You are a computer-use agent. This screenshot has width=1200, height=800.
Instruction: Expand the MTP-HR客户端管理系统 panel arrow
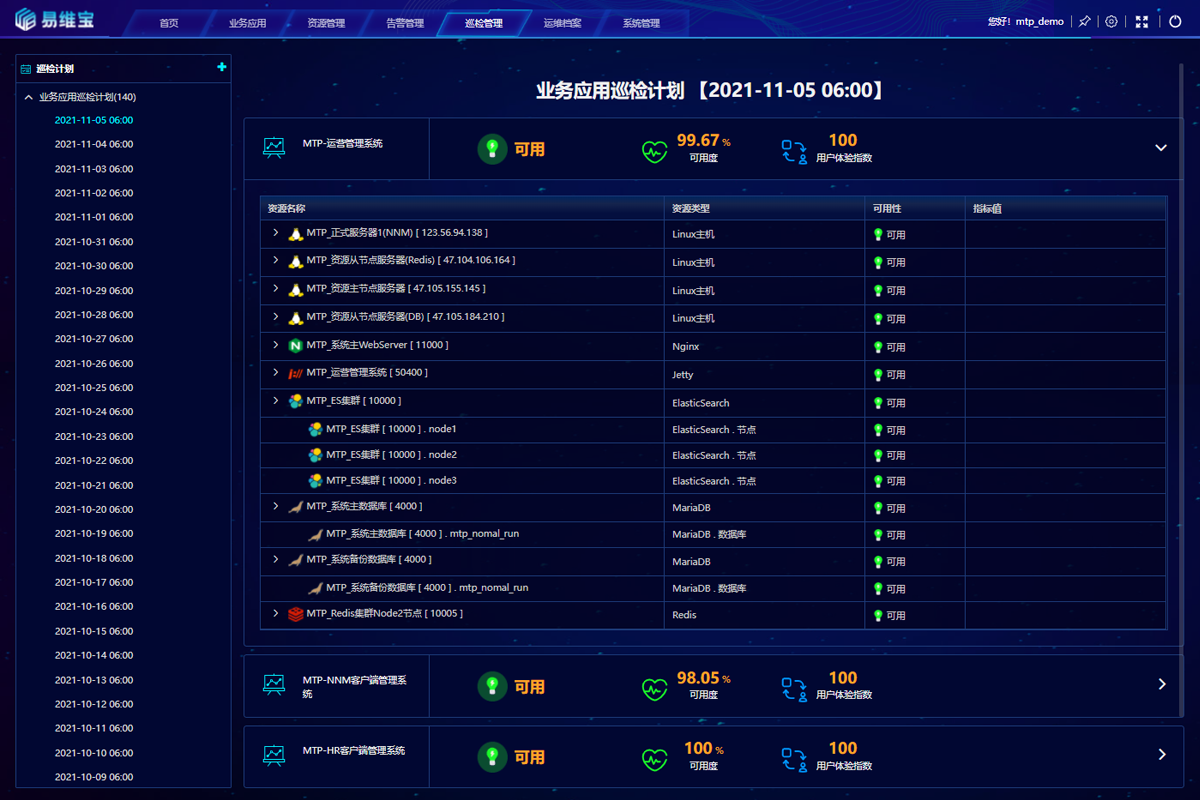(x=1161, y=754)
